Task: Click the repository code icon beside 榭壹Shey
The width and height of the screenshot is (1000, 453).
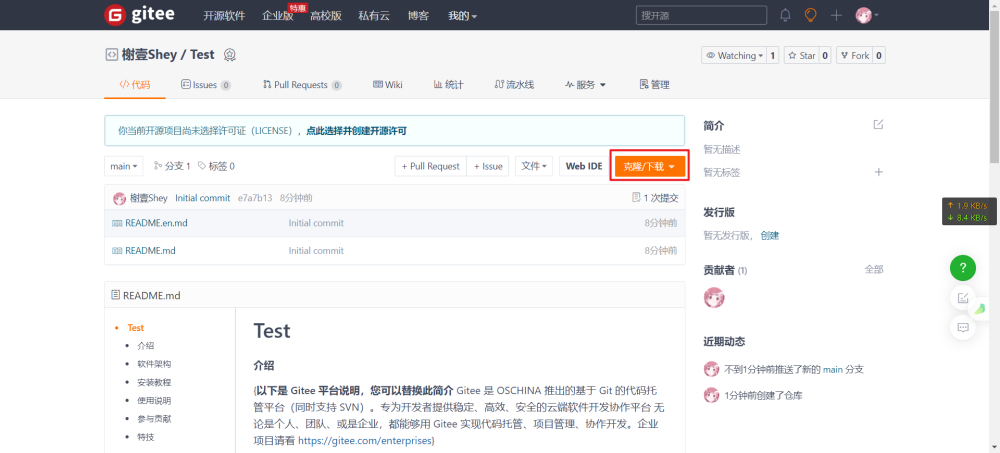Action: [111, 55]
